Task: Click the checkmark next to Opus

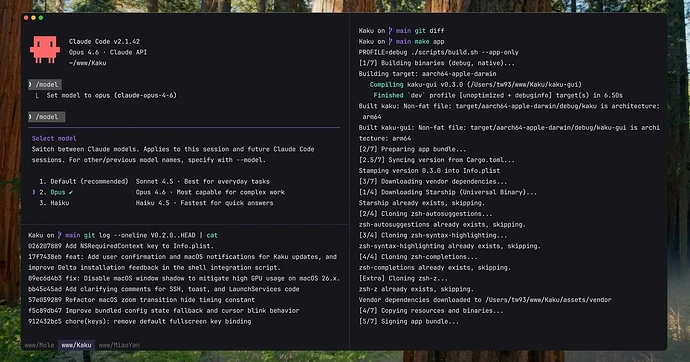Action: pos(71,192)
